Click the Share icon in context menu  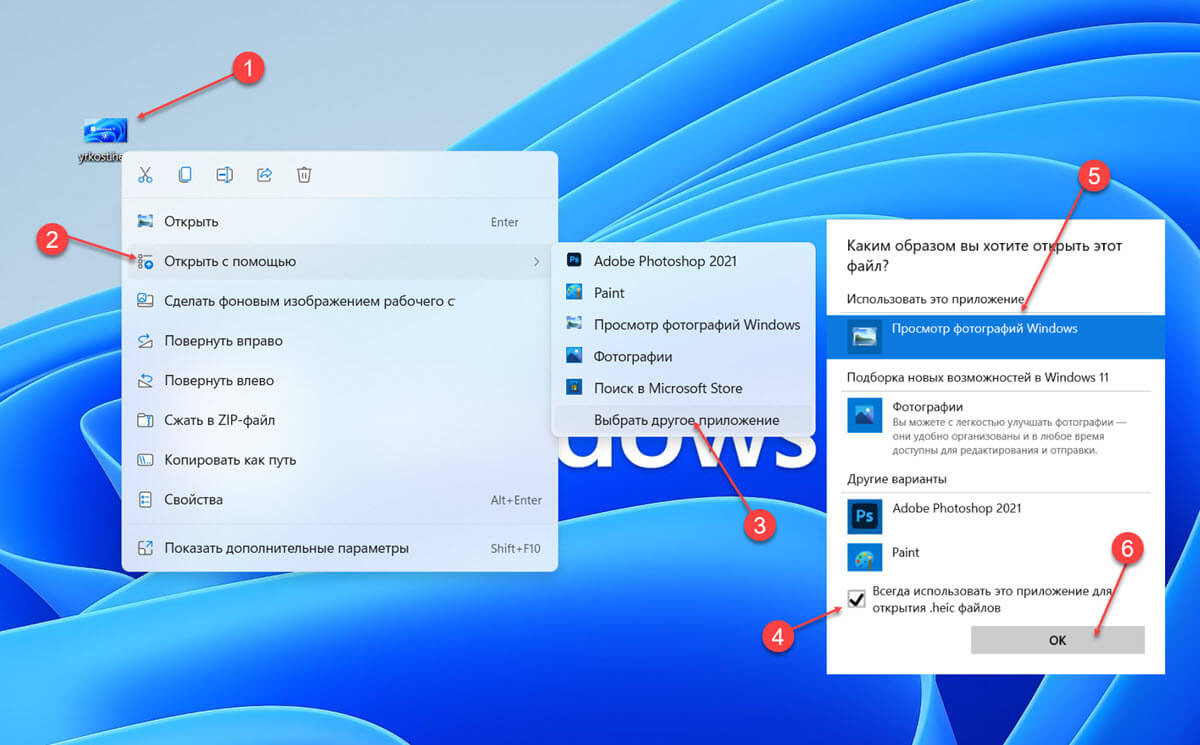pyautogui.click(x=265, y=175)
